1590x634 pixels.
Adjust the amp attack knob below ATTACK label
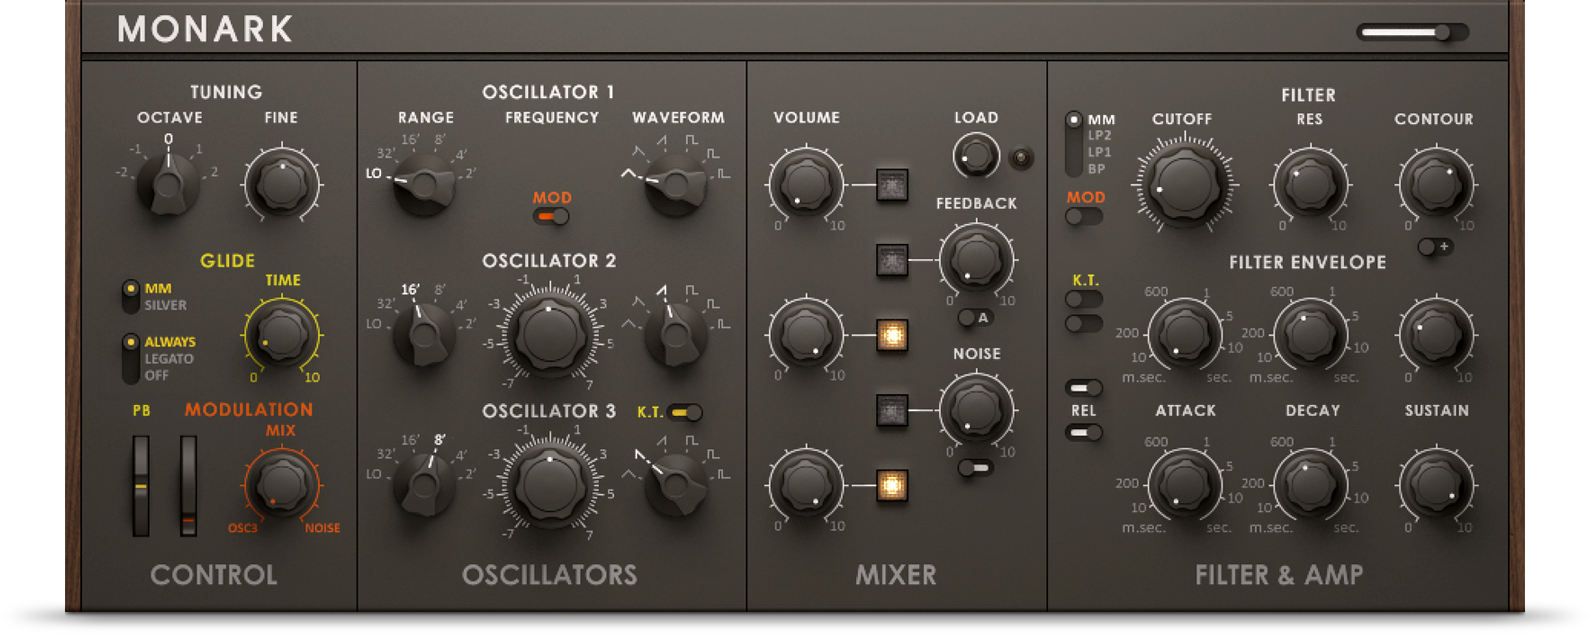tap(1185, 484)
